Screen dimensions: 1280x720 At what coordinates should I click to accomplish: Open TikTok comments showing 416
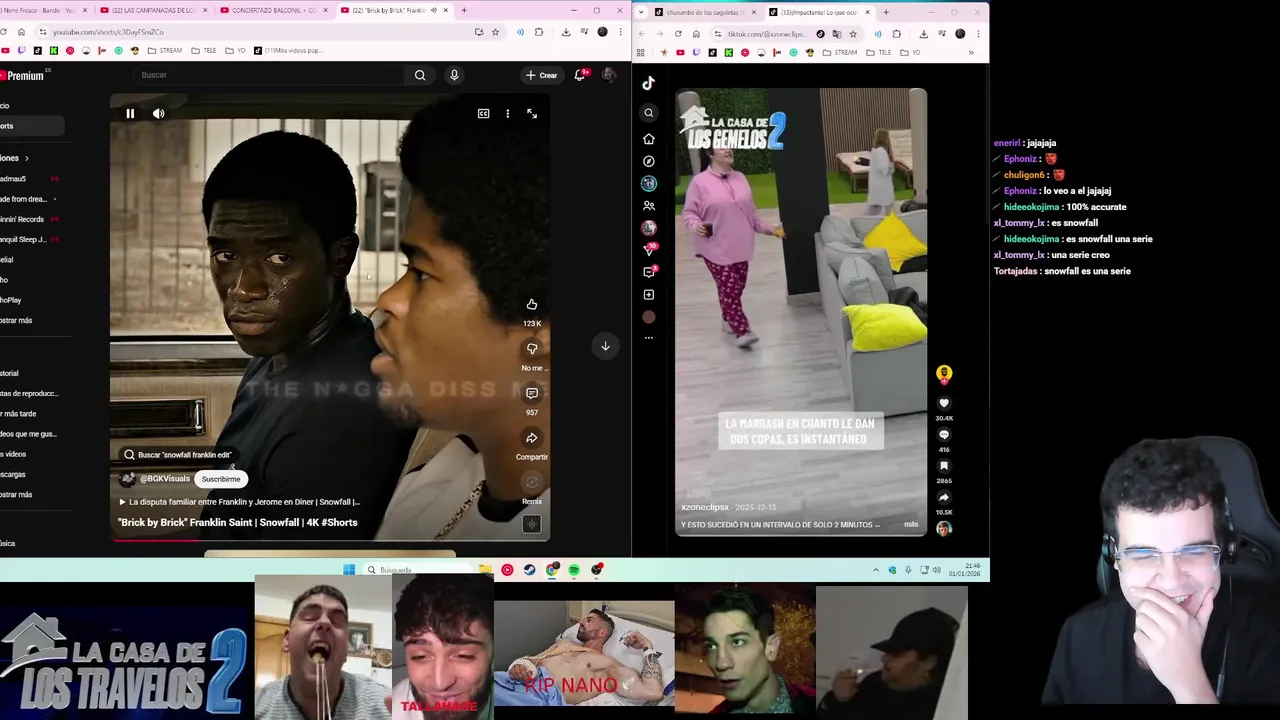[x=944, y=435]
